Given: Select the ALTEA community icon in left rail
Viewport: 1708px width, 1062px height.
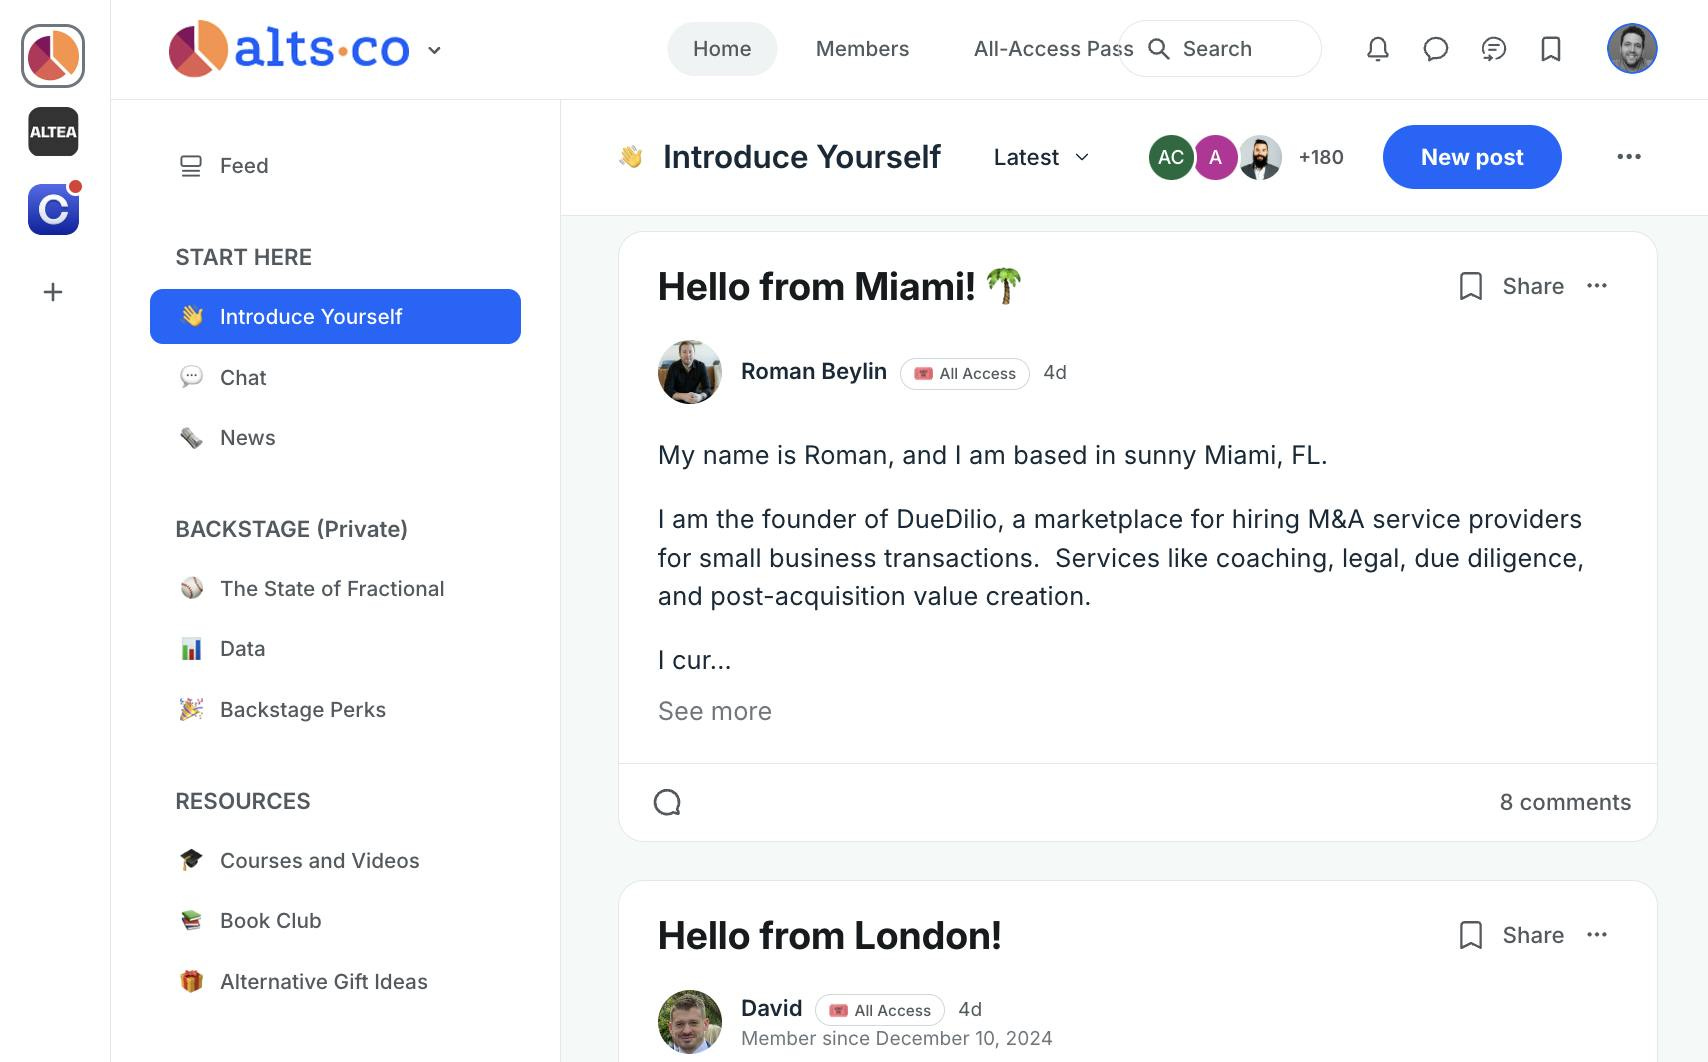Looking at the screenshot, I should point(53,131).
